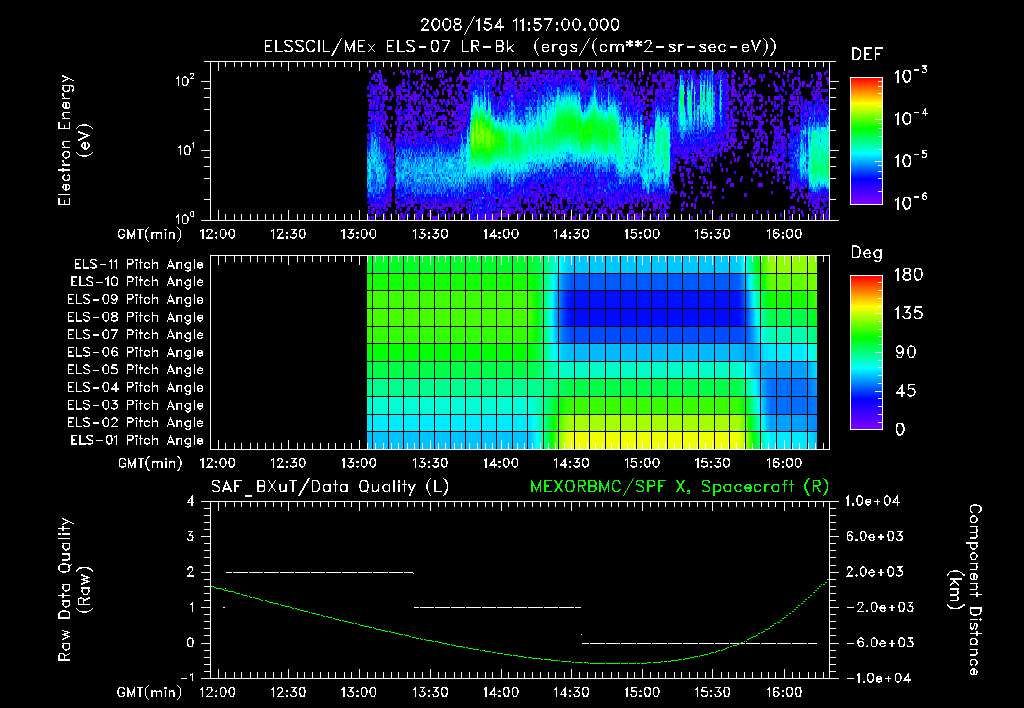Click the 4 tick on Raw Data Quality axis
The width and height of the screenshot is (1024, 708).
(x=191, y=502)
